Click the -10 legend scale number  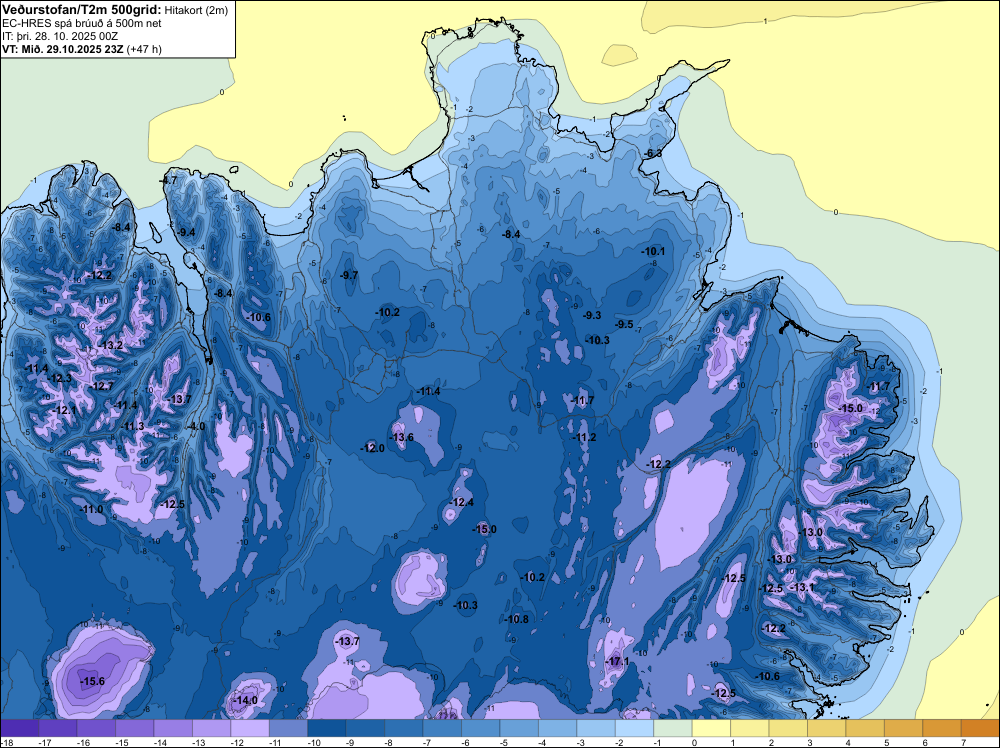point(314,742)
